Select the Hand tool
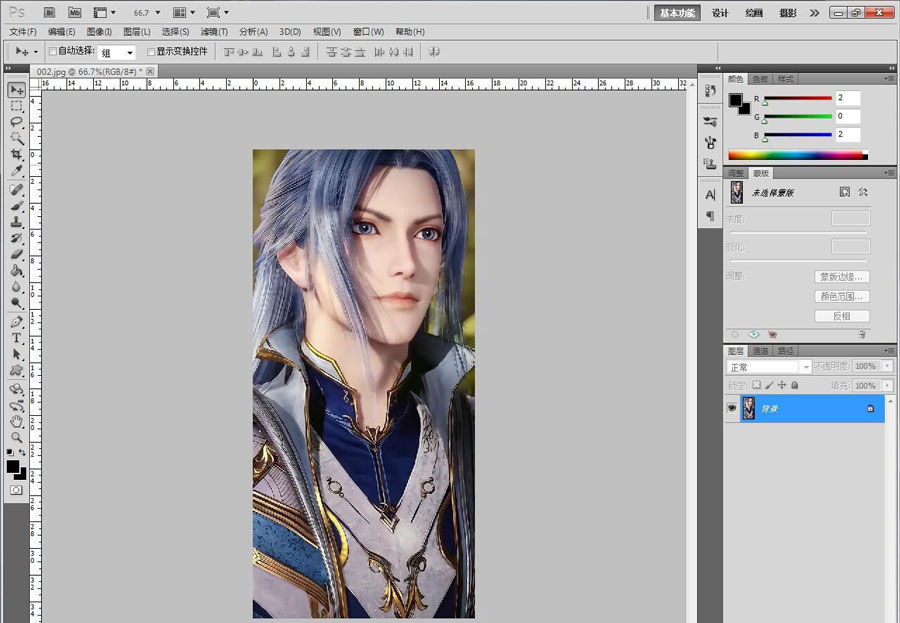 point(17,421)
